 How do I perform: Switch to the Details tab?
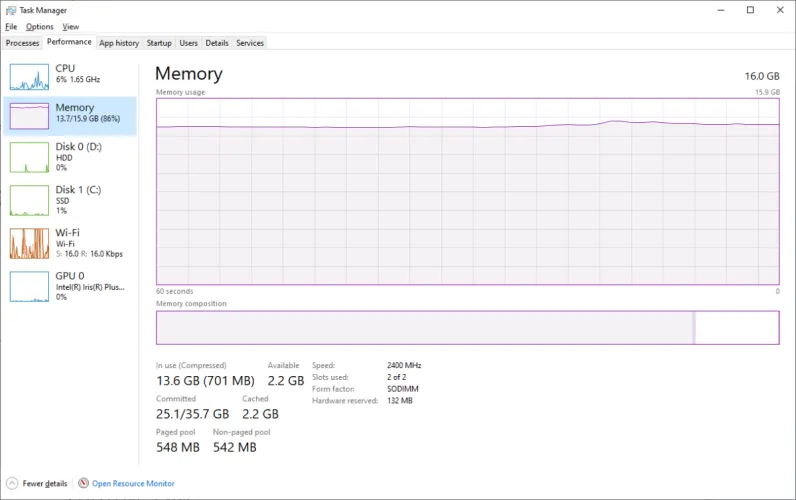217,43
